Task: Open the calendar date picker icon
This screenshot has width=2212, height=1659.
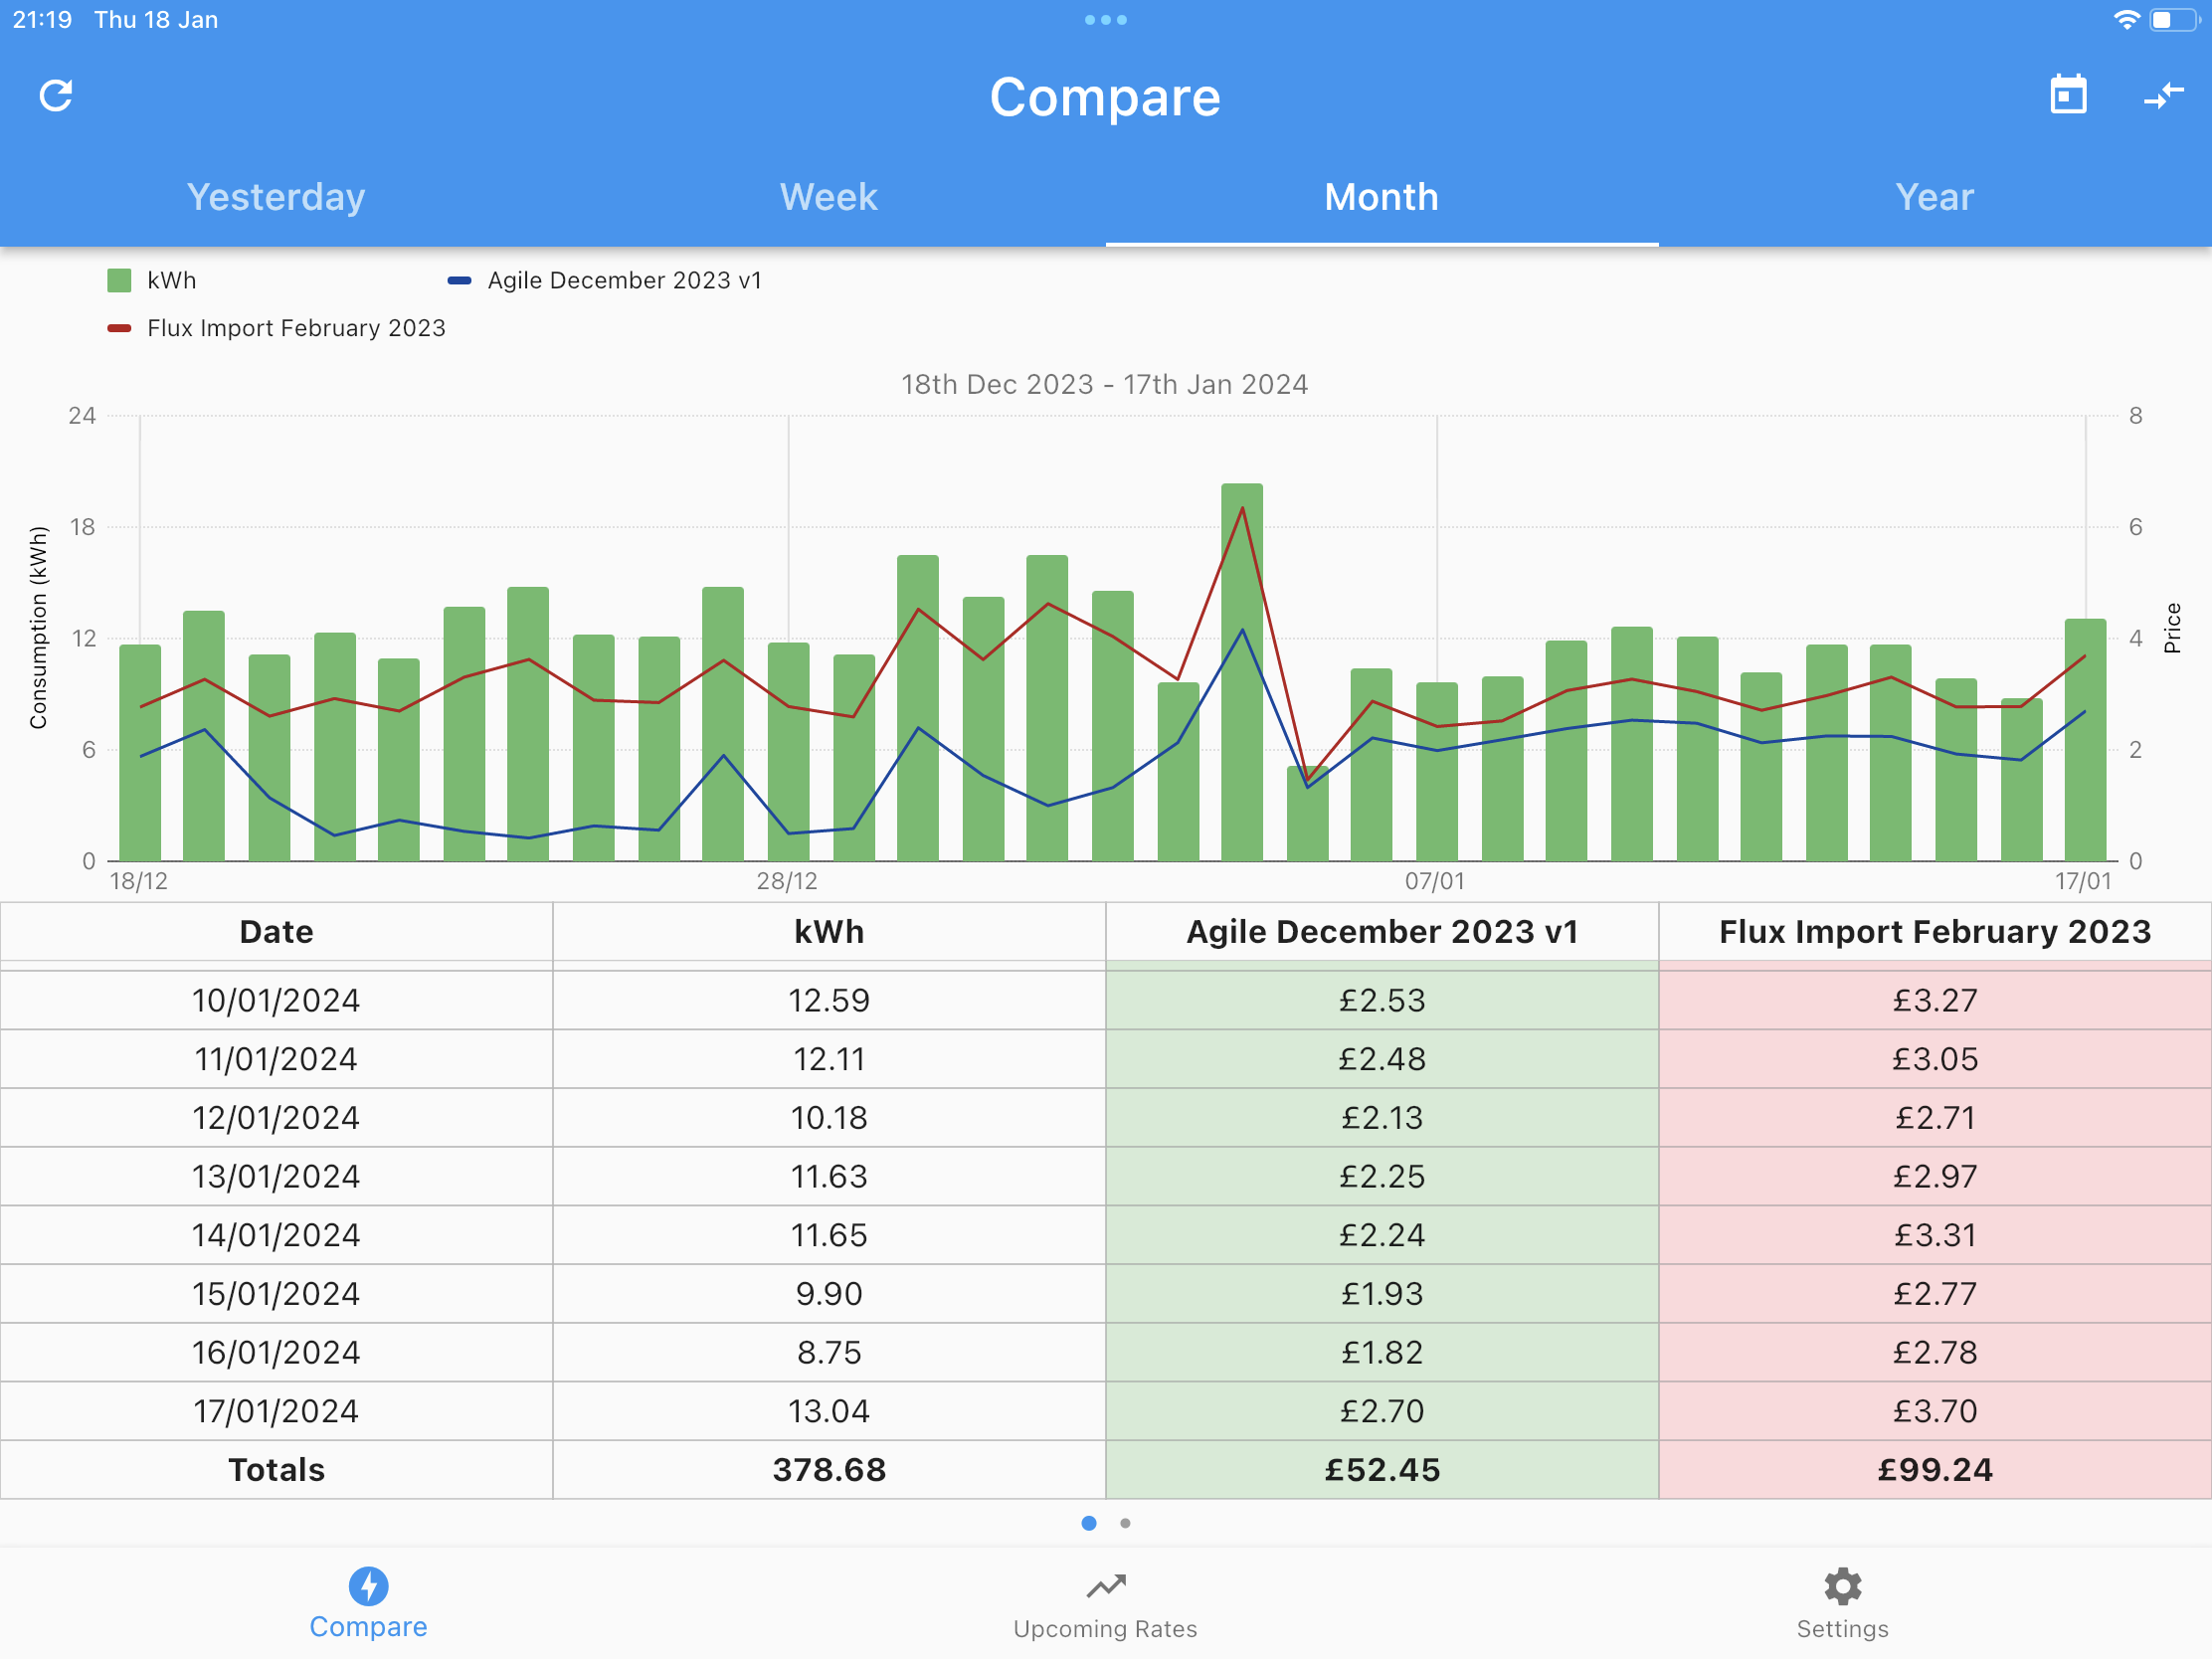Action: (2068, 95)
